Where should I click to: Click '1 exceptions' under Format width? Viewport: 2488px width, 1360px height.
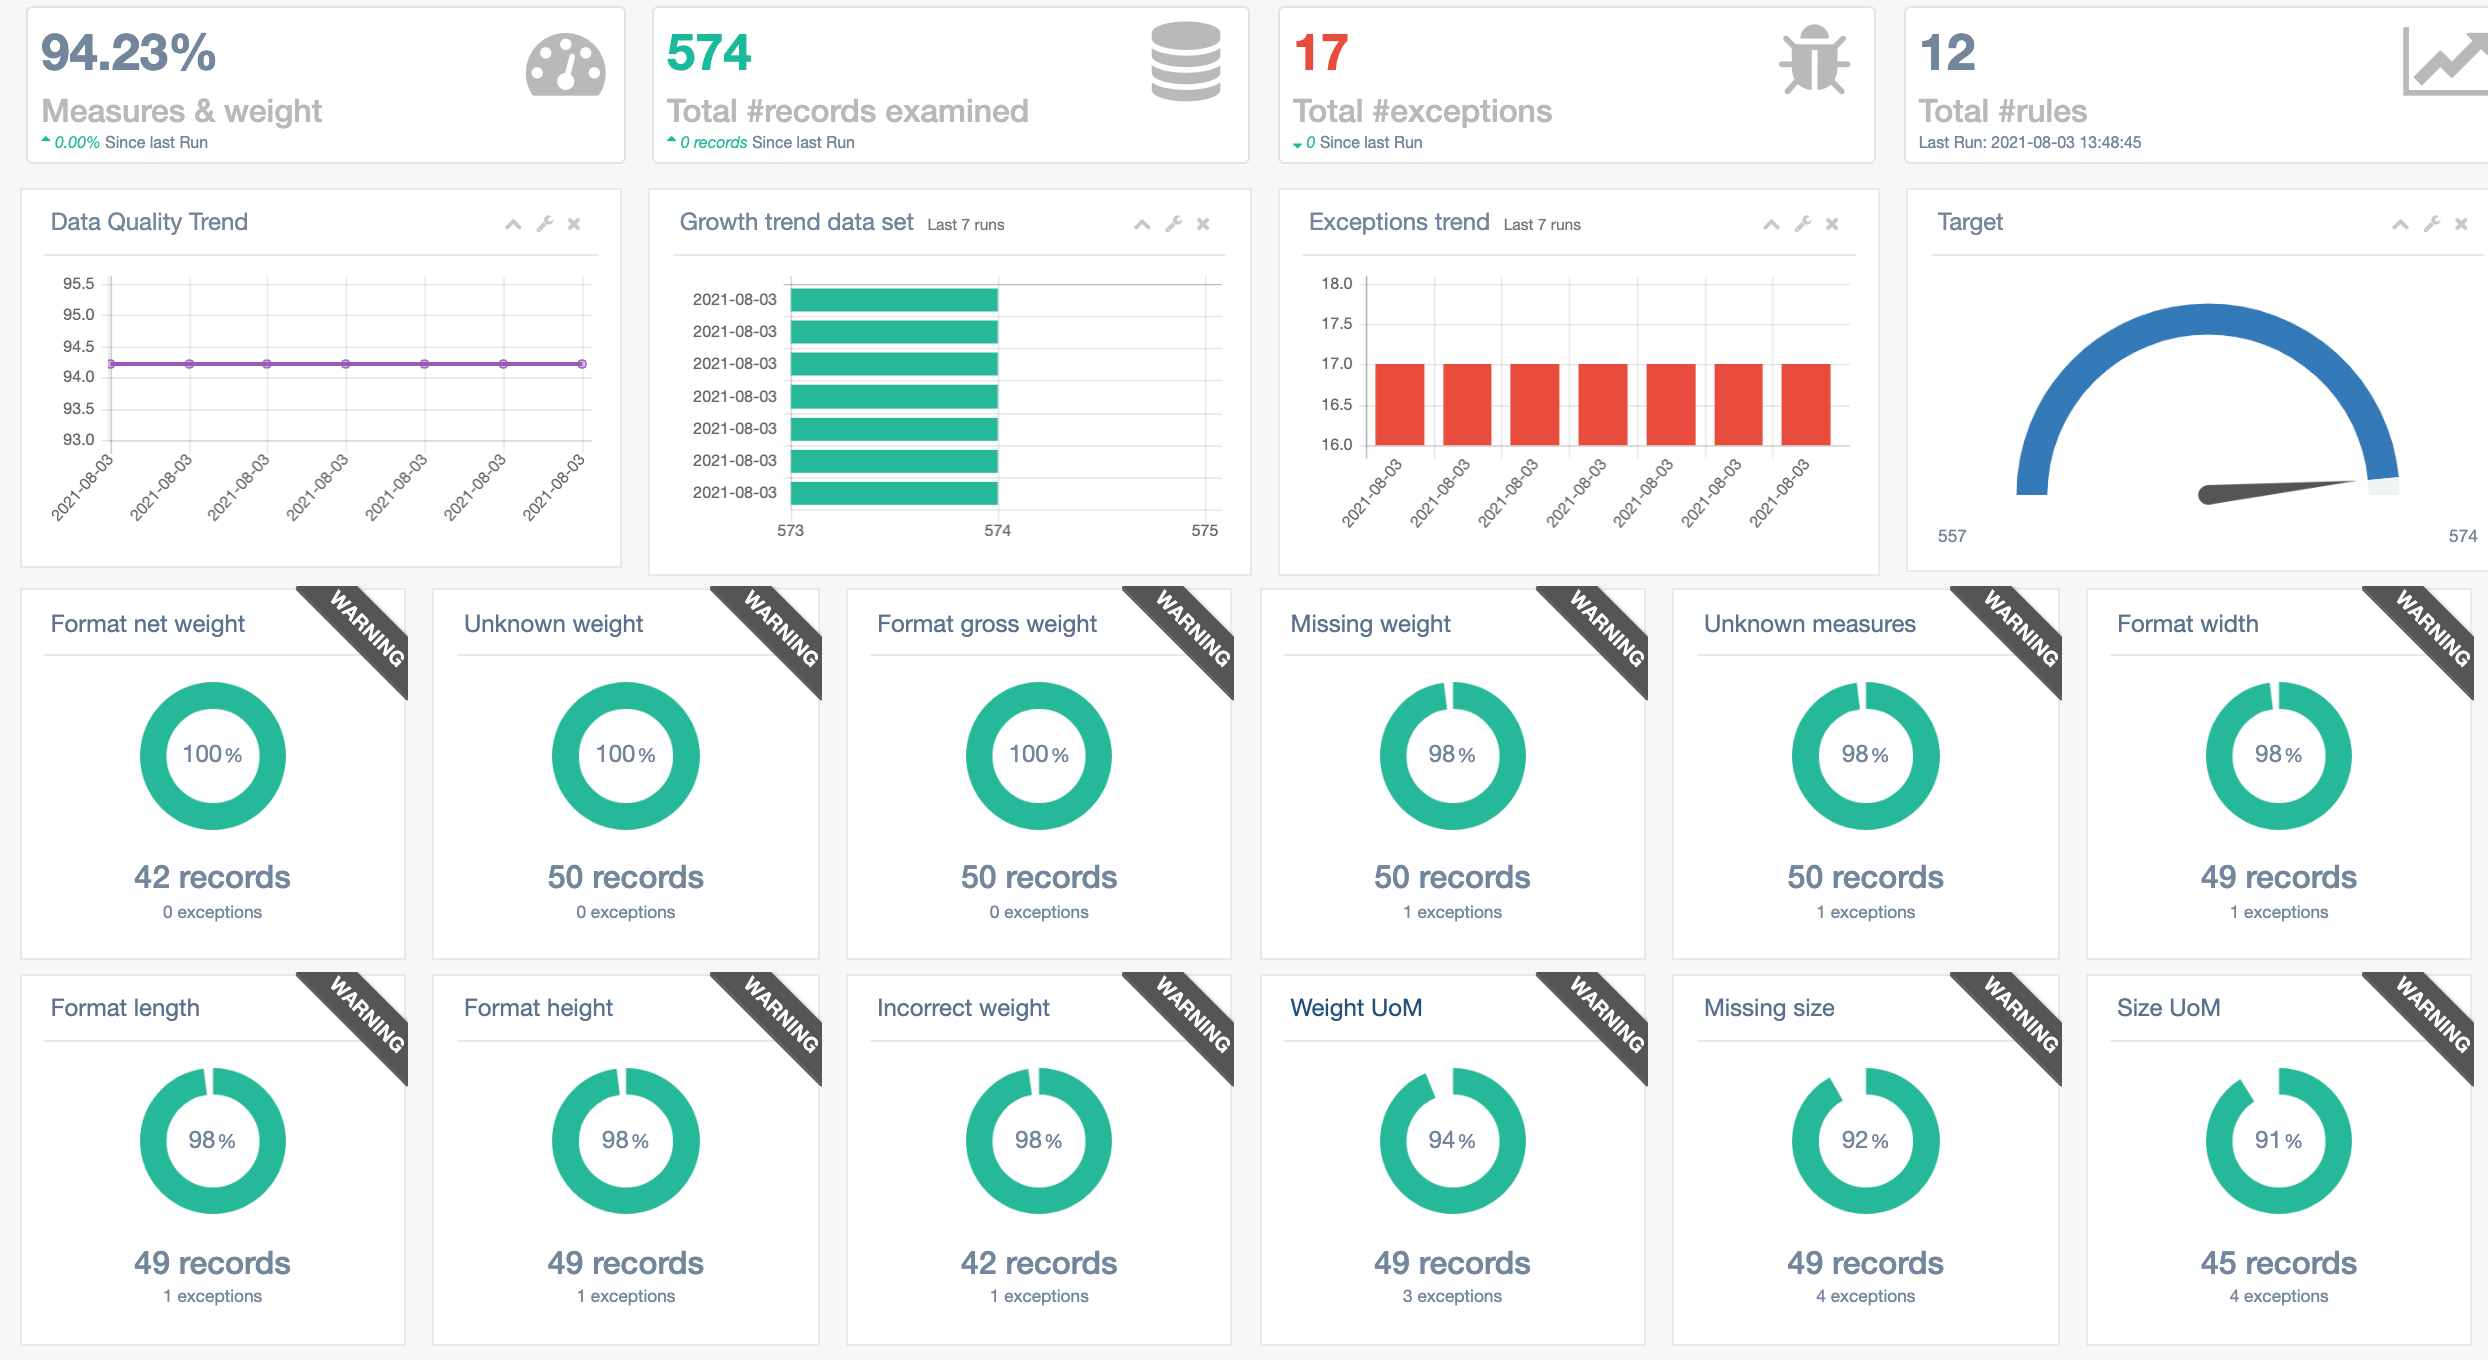2278,912
